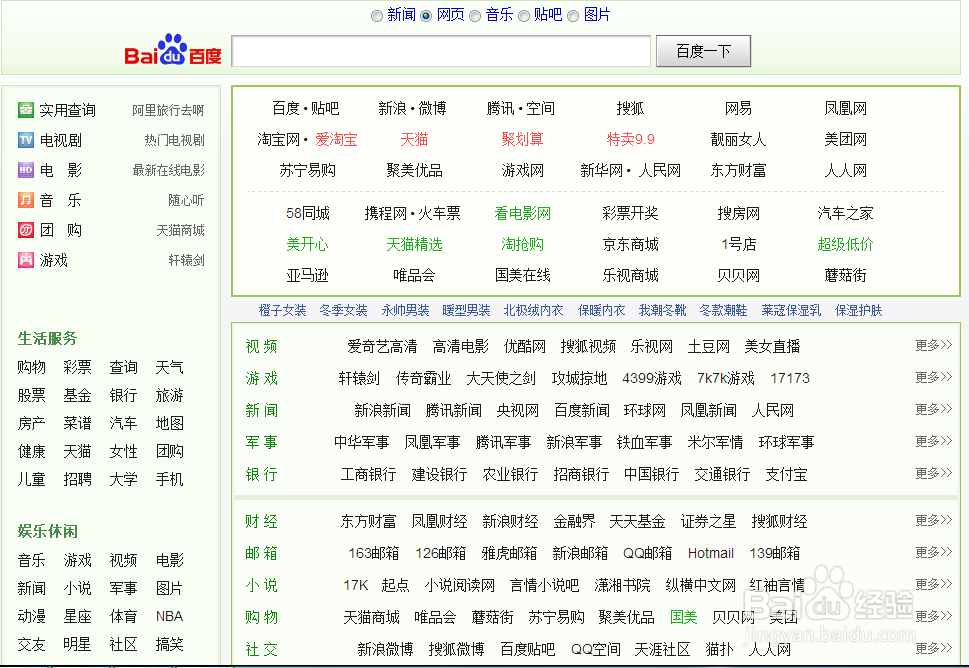
Task: Click the 实用查询 sidebar icon
Action: click(x=26, y=110)
